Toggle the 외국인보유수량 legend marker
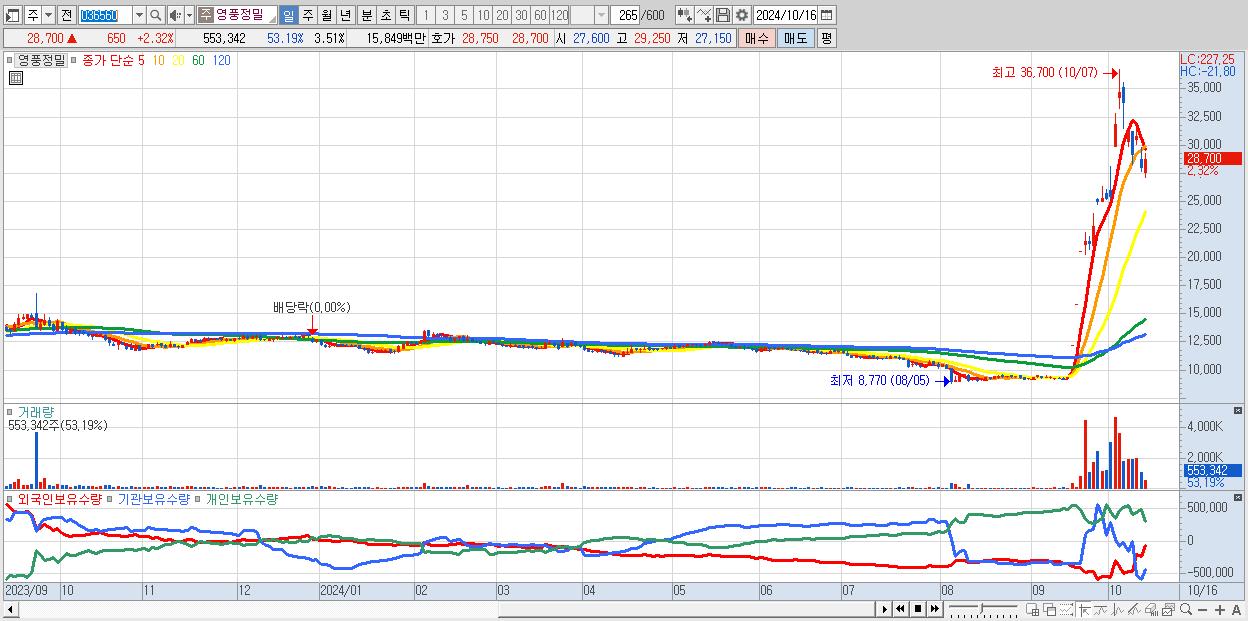 pos(10,498)
